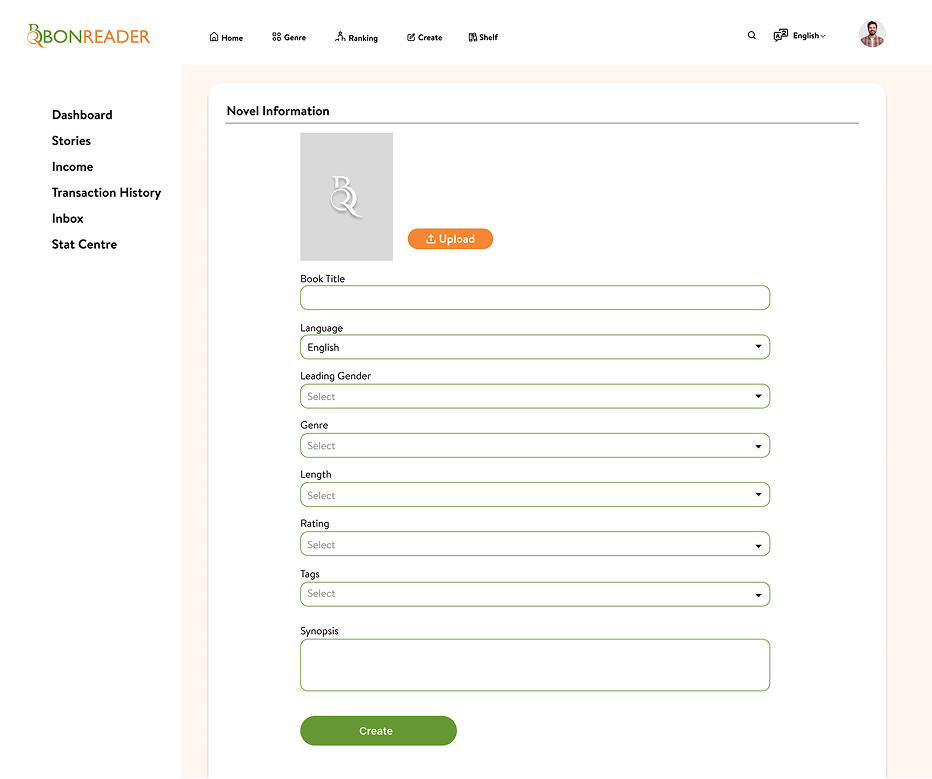Click the search magnifier icon
Screen dimensions: 932x779
tap(752, 35)
